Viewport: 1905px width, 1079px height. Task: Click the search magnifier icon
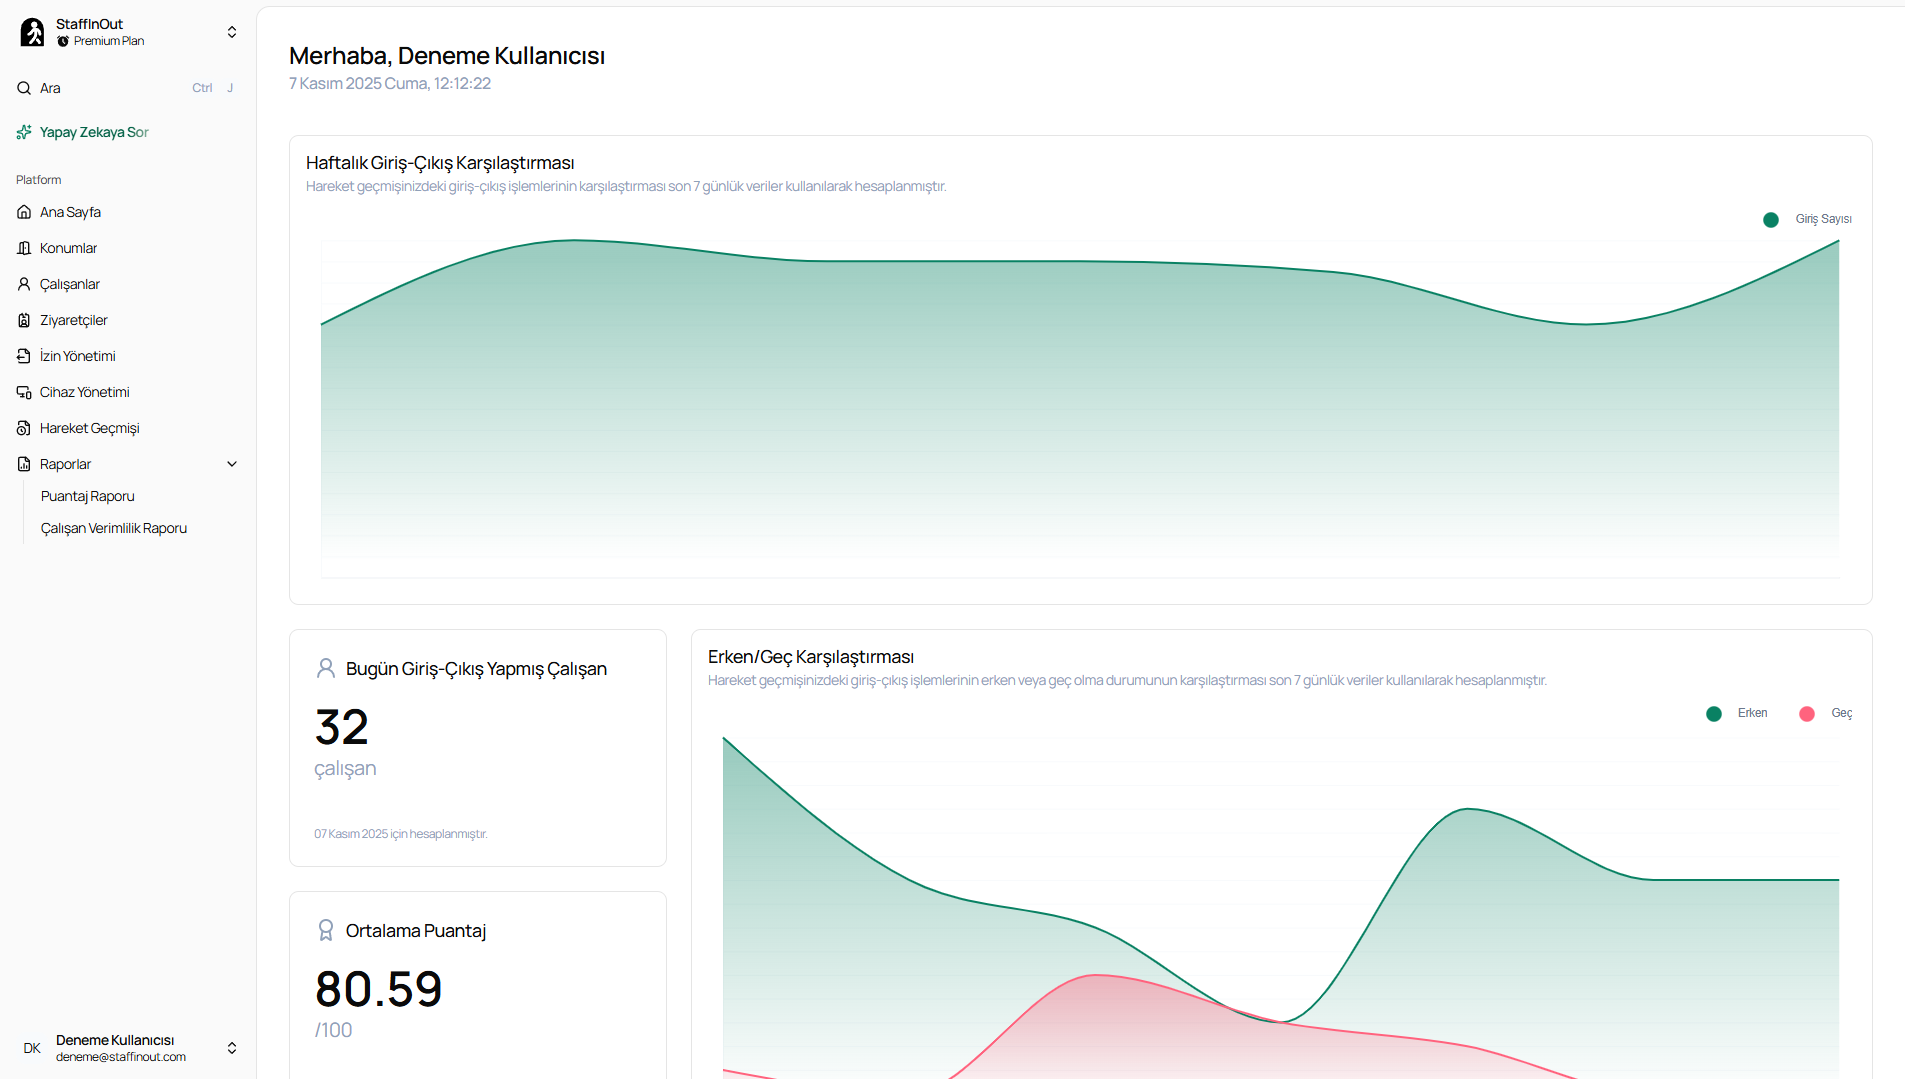point(24,88)
